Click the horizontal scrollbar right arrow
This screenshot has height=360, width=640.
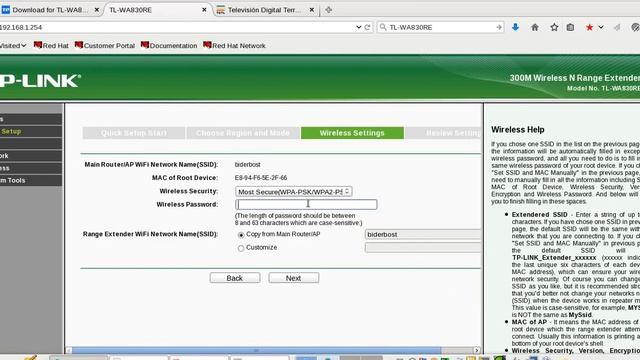tap(477, 350)
